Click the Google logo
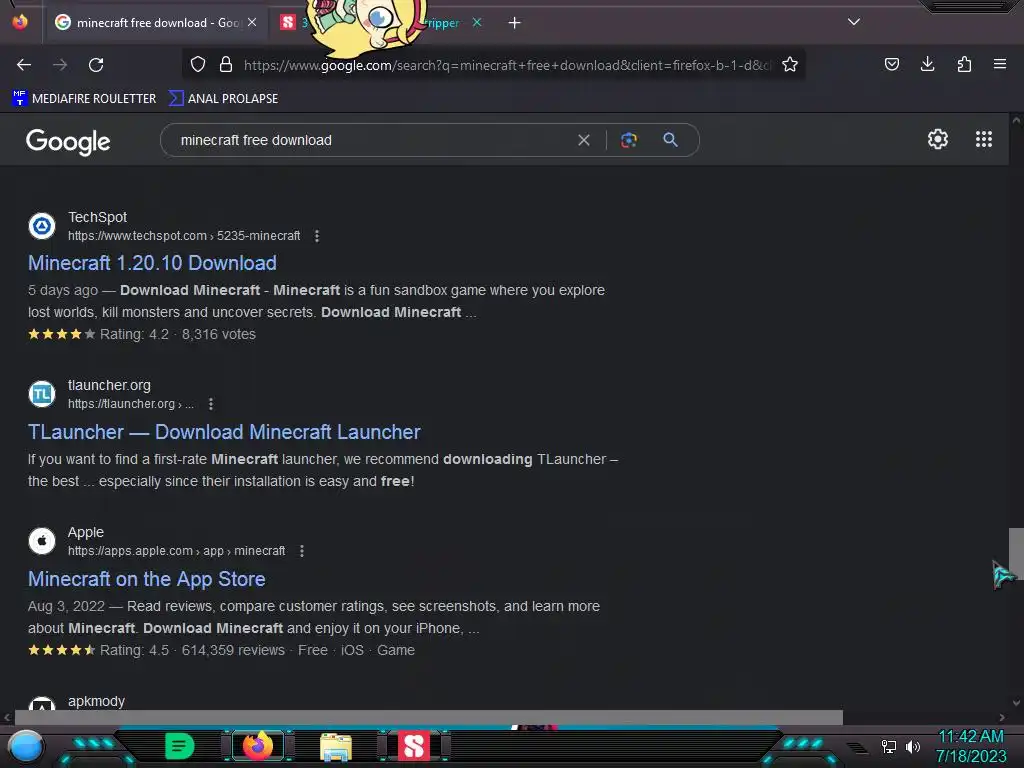Image resolution: width=1024 pixels, height=768 pixels. tap(68, 141)
